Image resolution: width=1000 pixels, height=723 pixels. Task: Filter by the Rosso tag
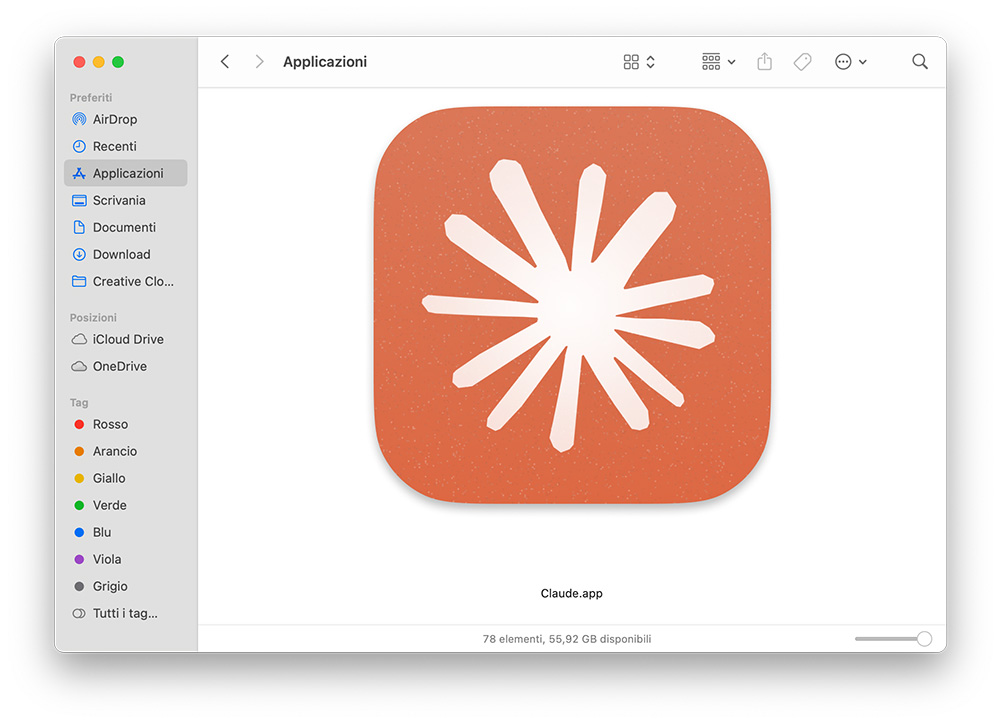tap(126, 424)
